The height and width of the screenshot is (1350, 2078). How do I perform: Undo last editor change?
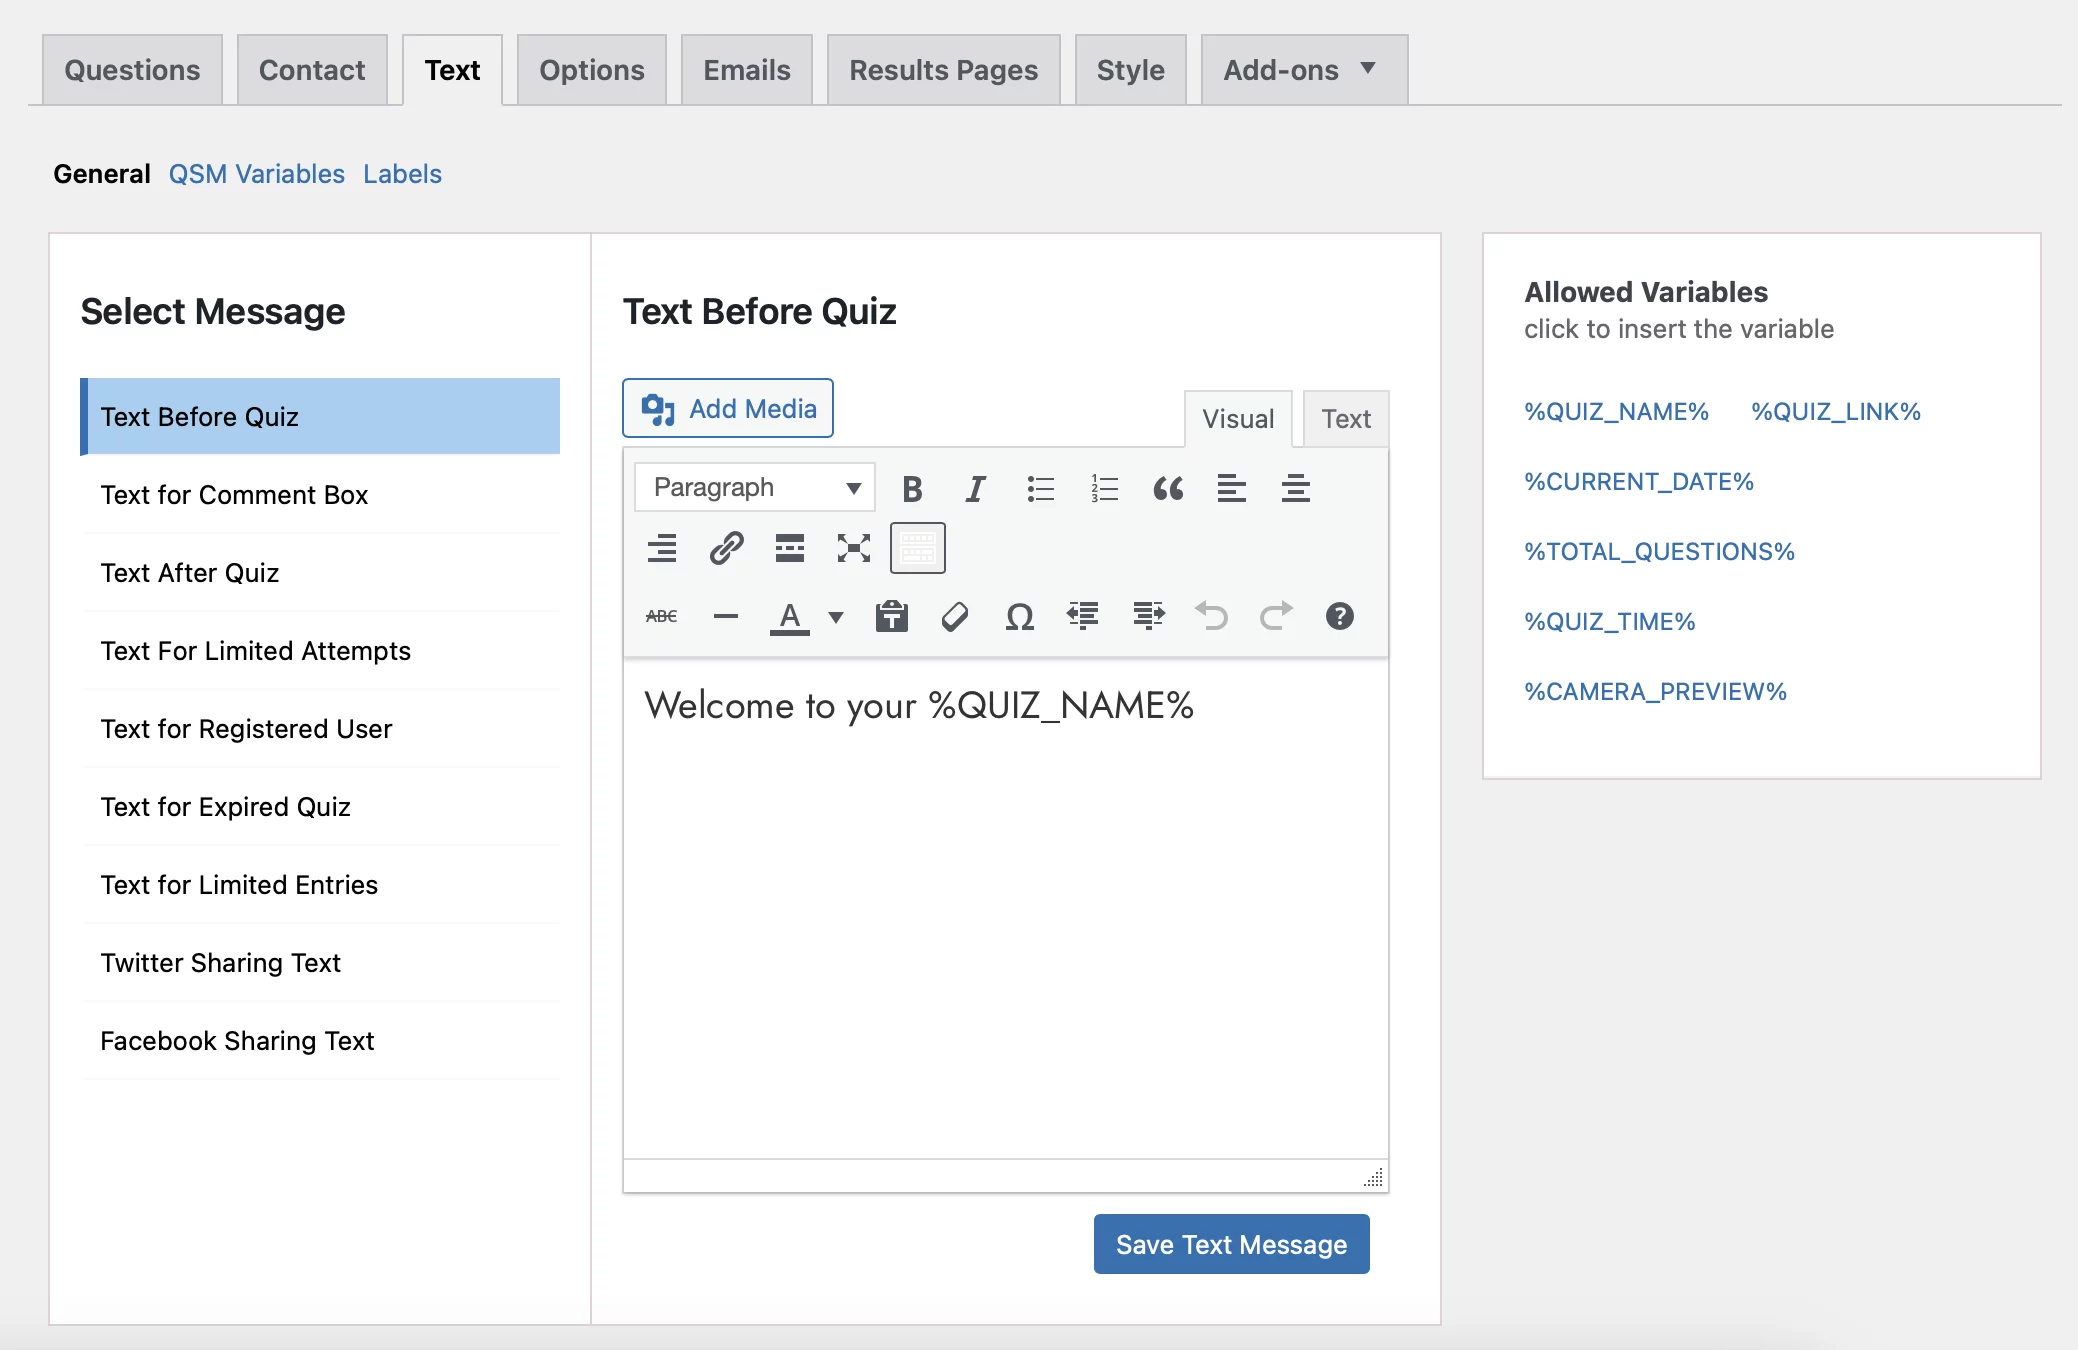(1212, 616)
